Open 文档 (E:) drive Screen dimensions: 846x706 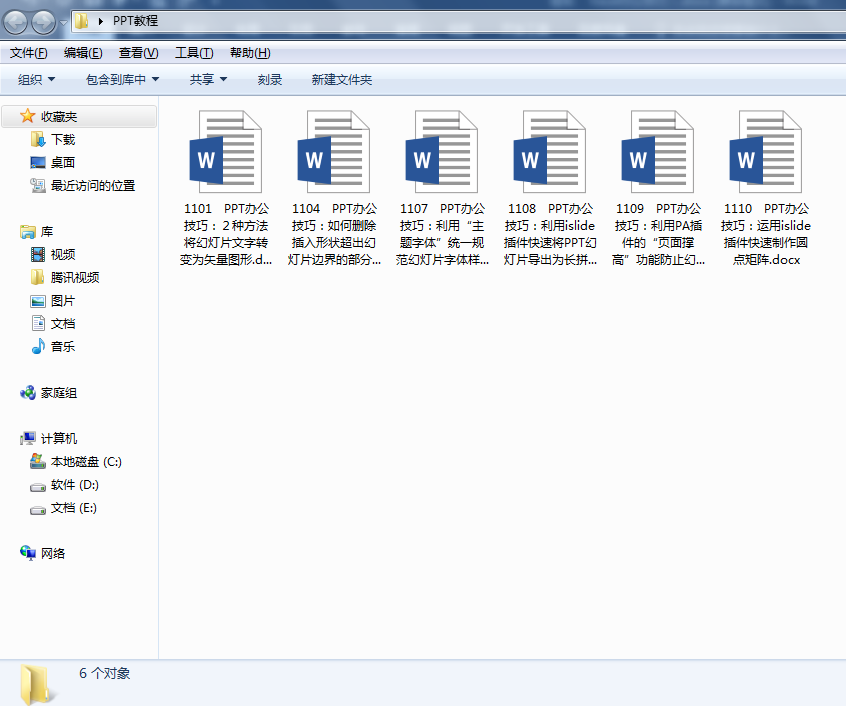coord(74,508)
